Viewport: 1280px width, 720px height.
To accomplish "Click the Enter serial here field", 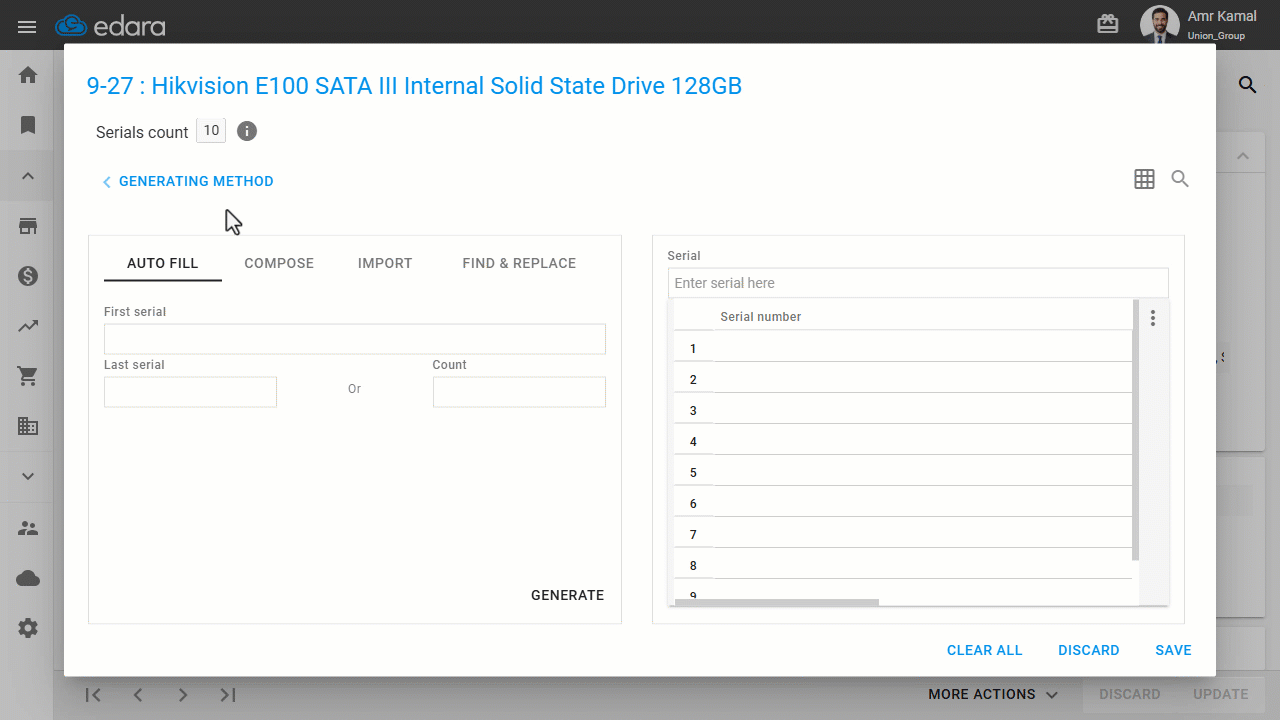I will click(918, 283).
